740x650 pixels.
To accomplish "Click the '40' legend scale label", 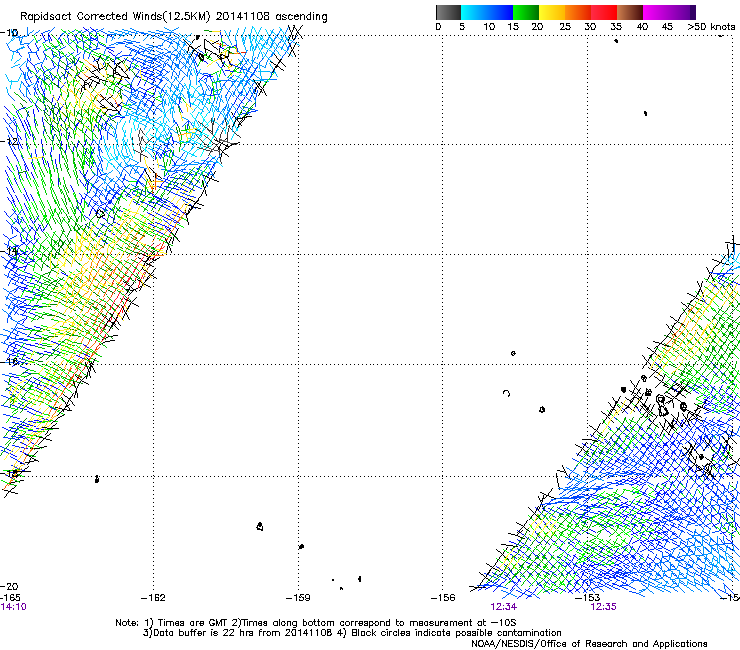I will 642,26.
